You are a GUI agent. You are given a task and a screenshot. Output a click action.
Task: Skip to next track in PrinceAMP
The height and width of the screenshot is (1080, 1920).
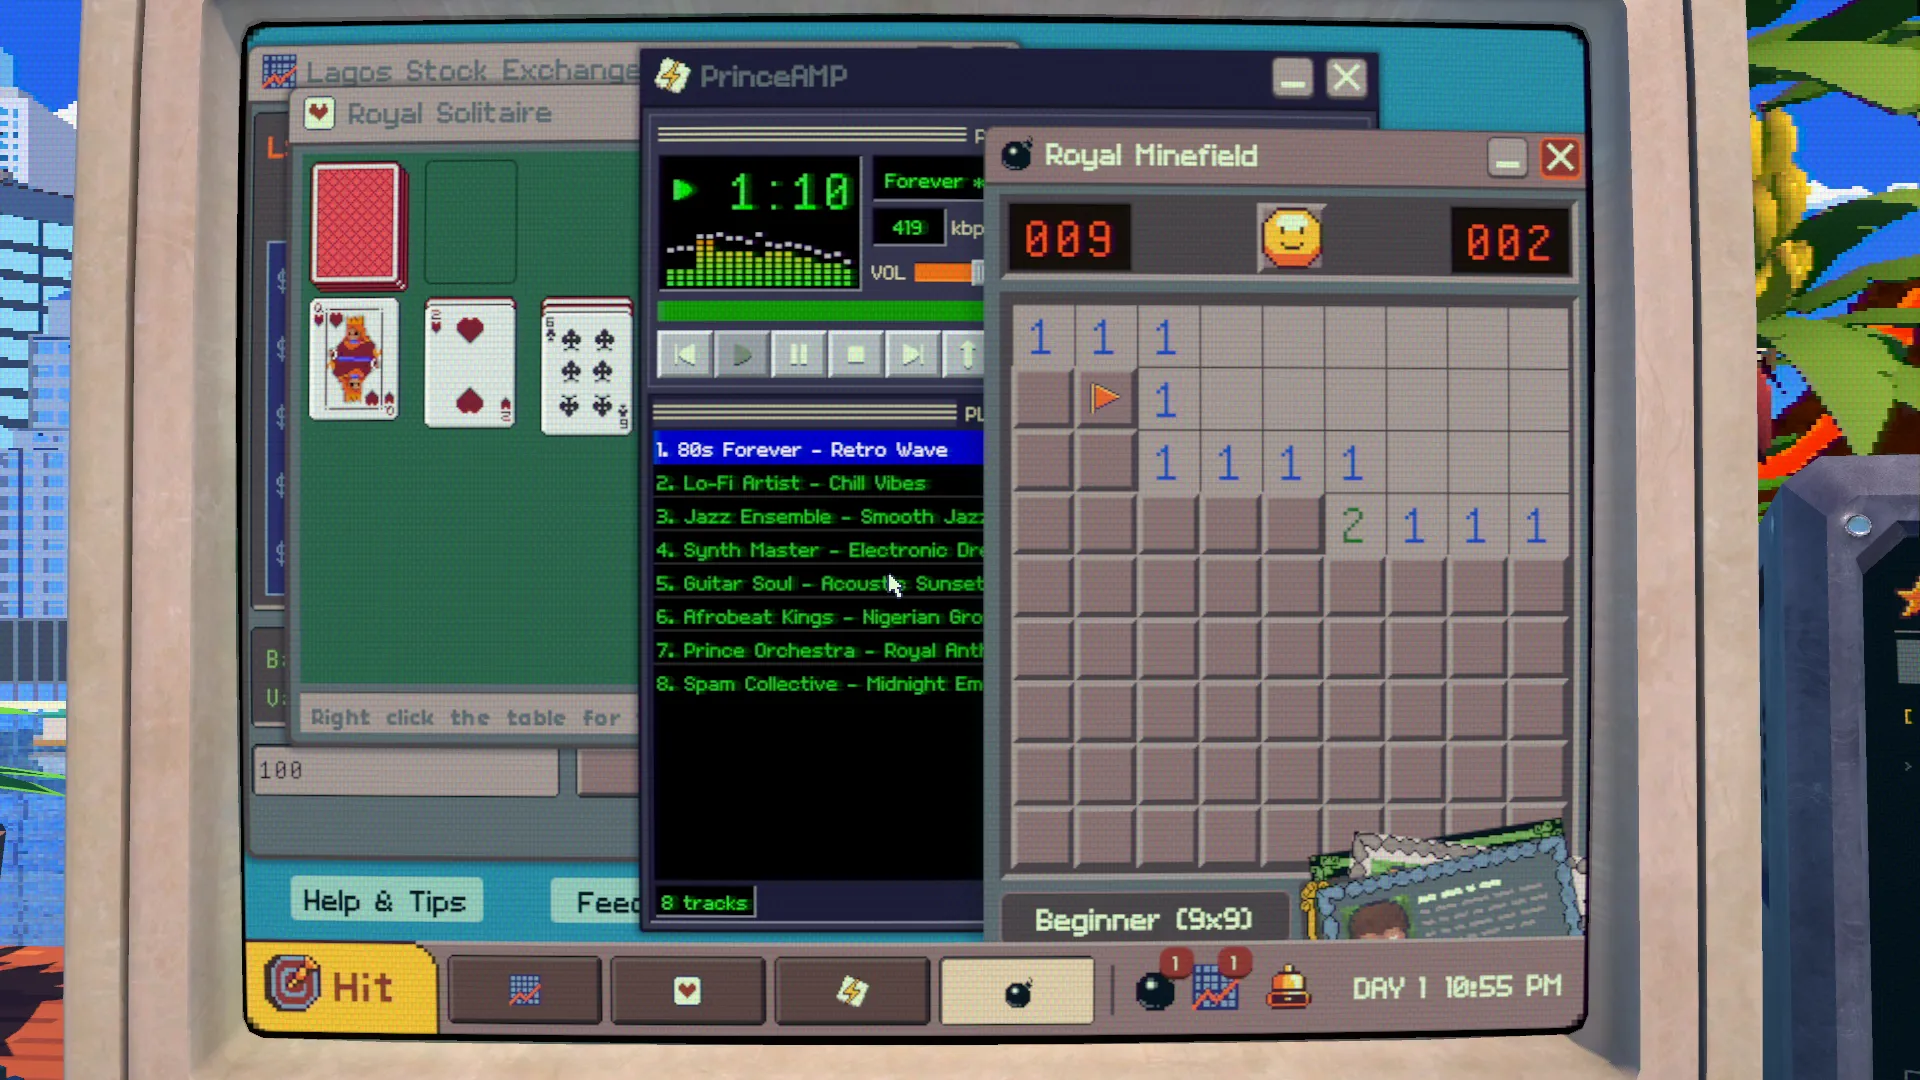[912, 354]
